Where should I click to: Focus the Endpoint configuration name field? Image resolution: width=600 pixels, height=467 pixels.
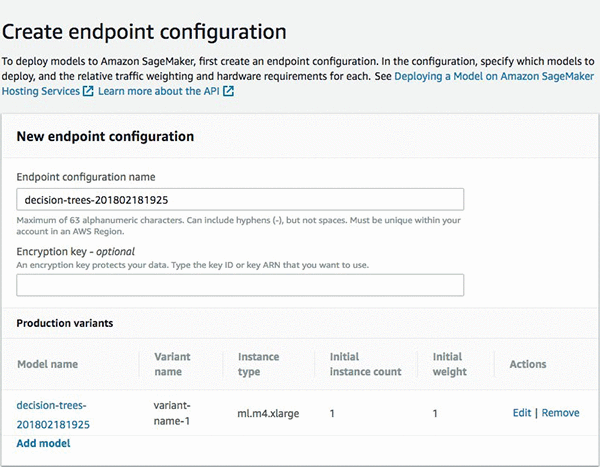pyautogui.click(x=240, y=198)
